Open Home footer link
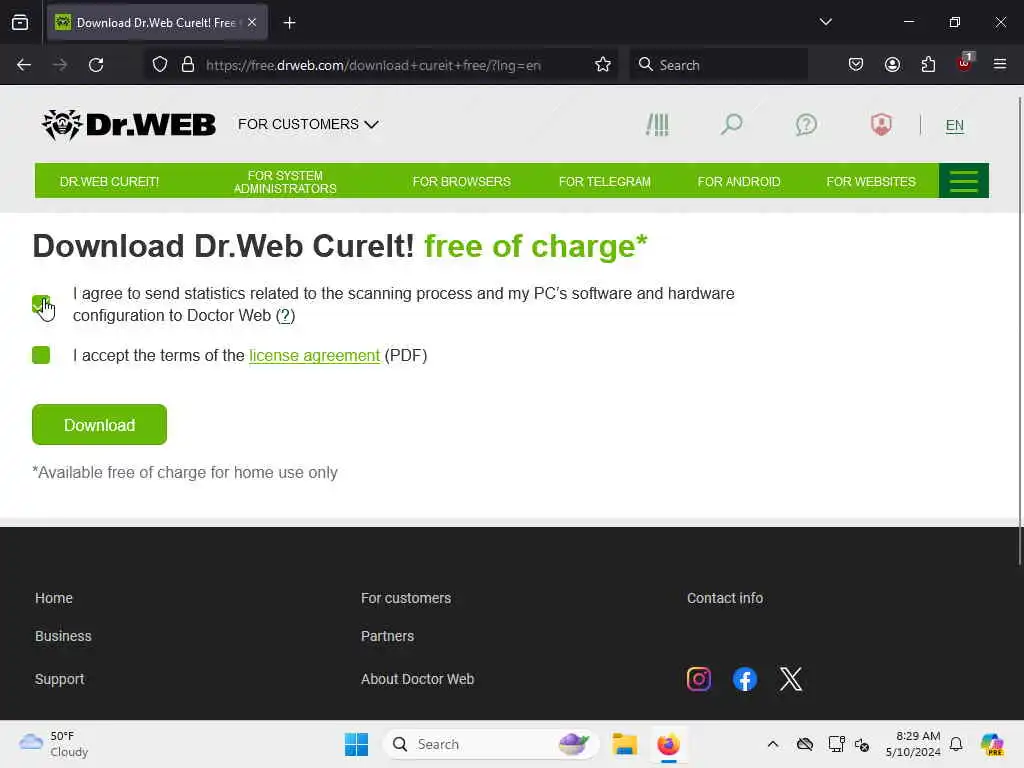 54,598
